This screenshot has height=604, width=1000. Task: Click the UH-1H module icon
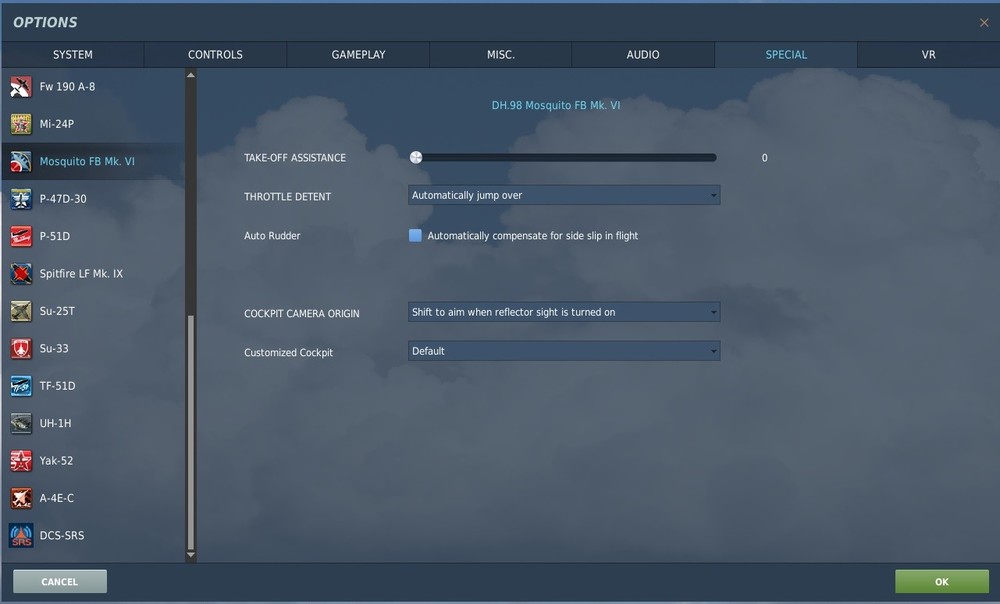pos(20,424)
